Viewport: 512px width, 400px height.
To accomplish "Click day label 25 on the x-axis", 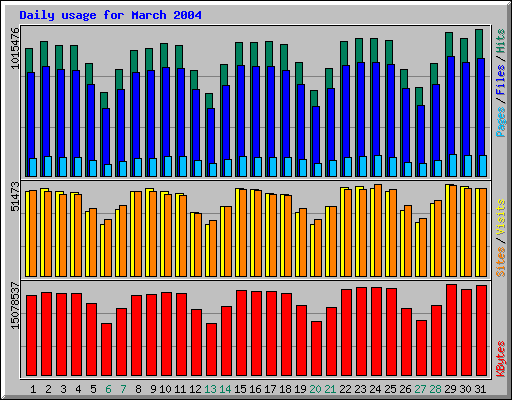I will pos(390,389).
